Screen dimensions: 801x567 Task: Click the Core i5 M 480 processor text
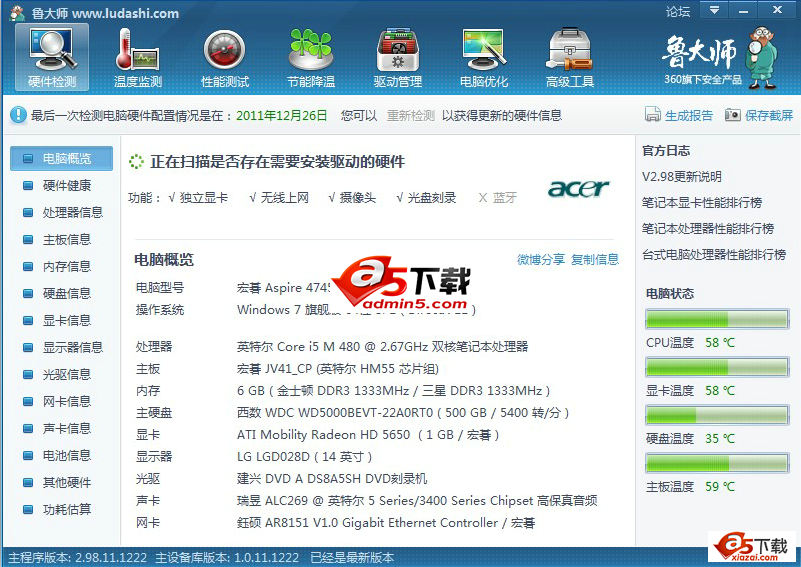382,347
